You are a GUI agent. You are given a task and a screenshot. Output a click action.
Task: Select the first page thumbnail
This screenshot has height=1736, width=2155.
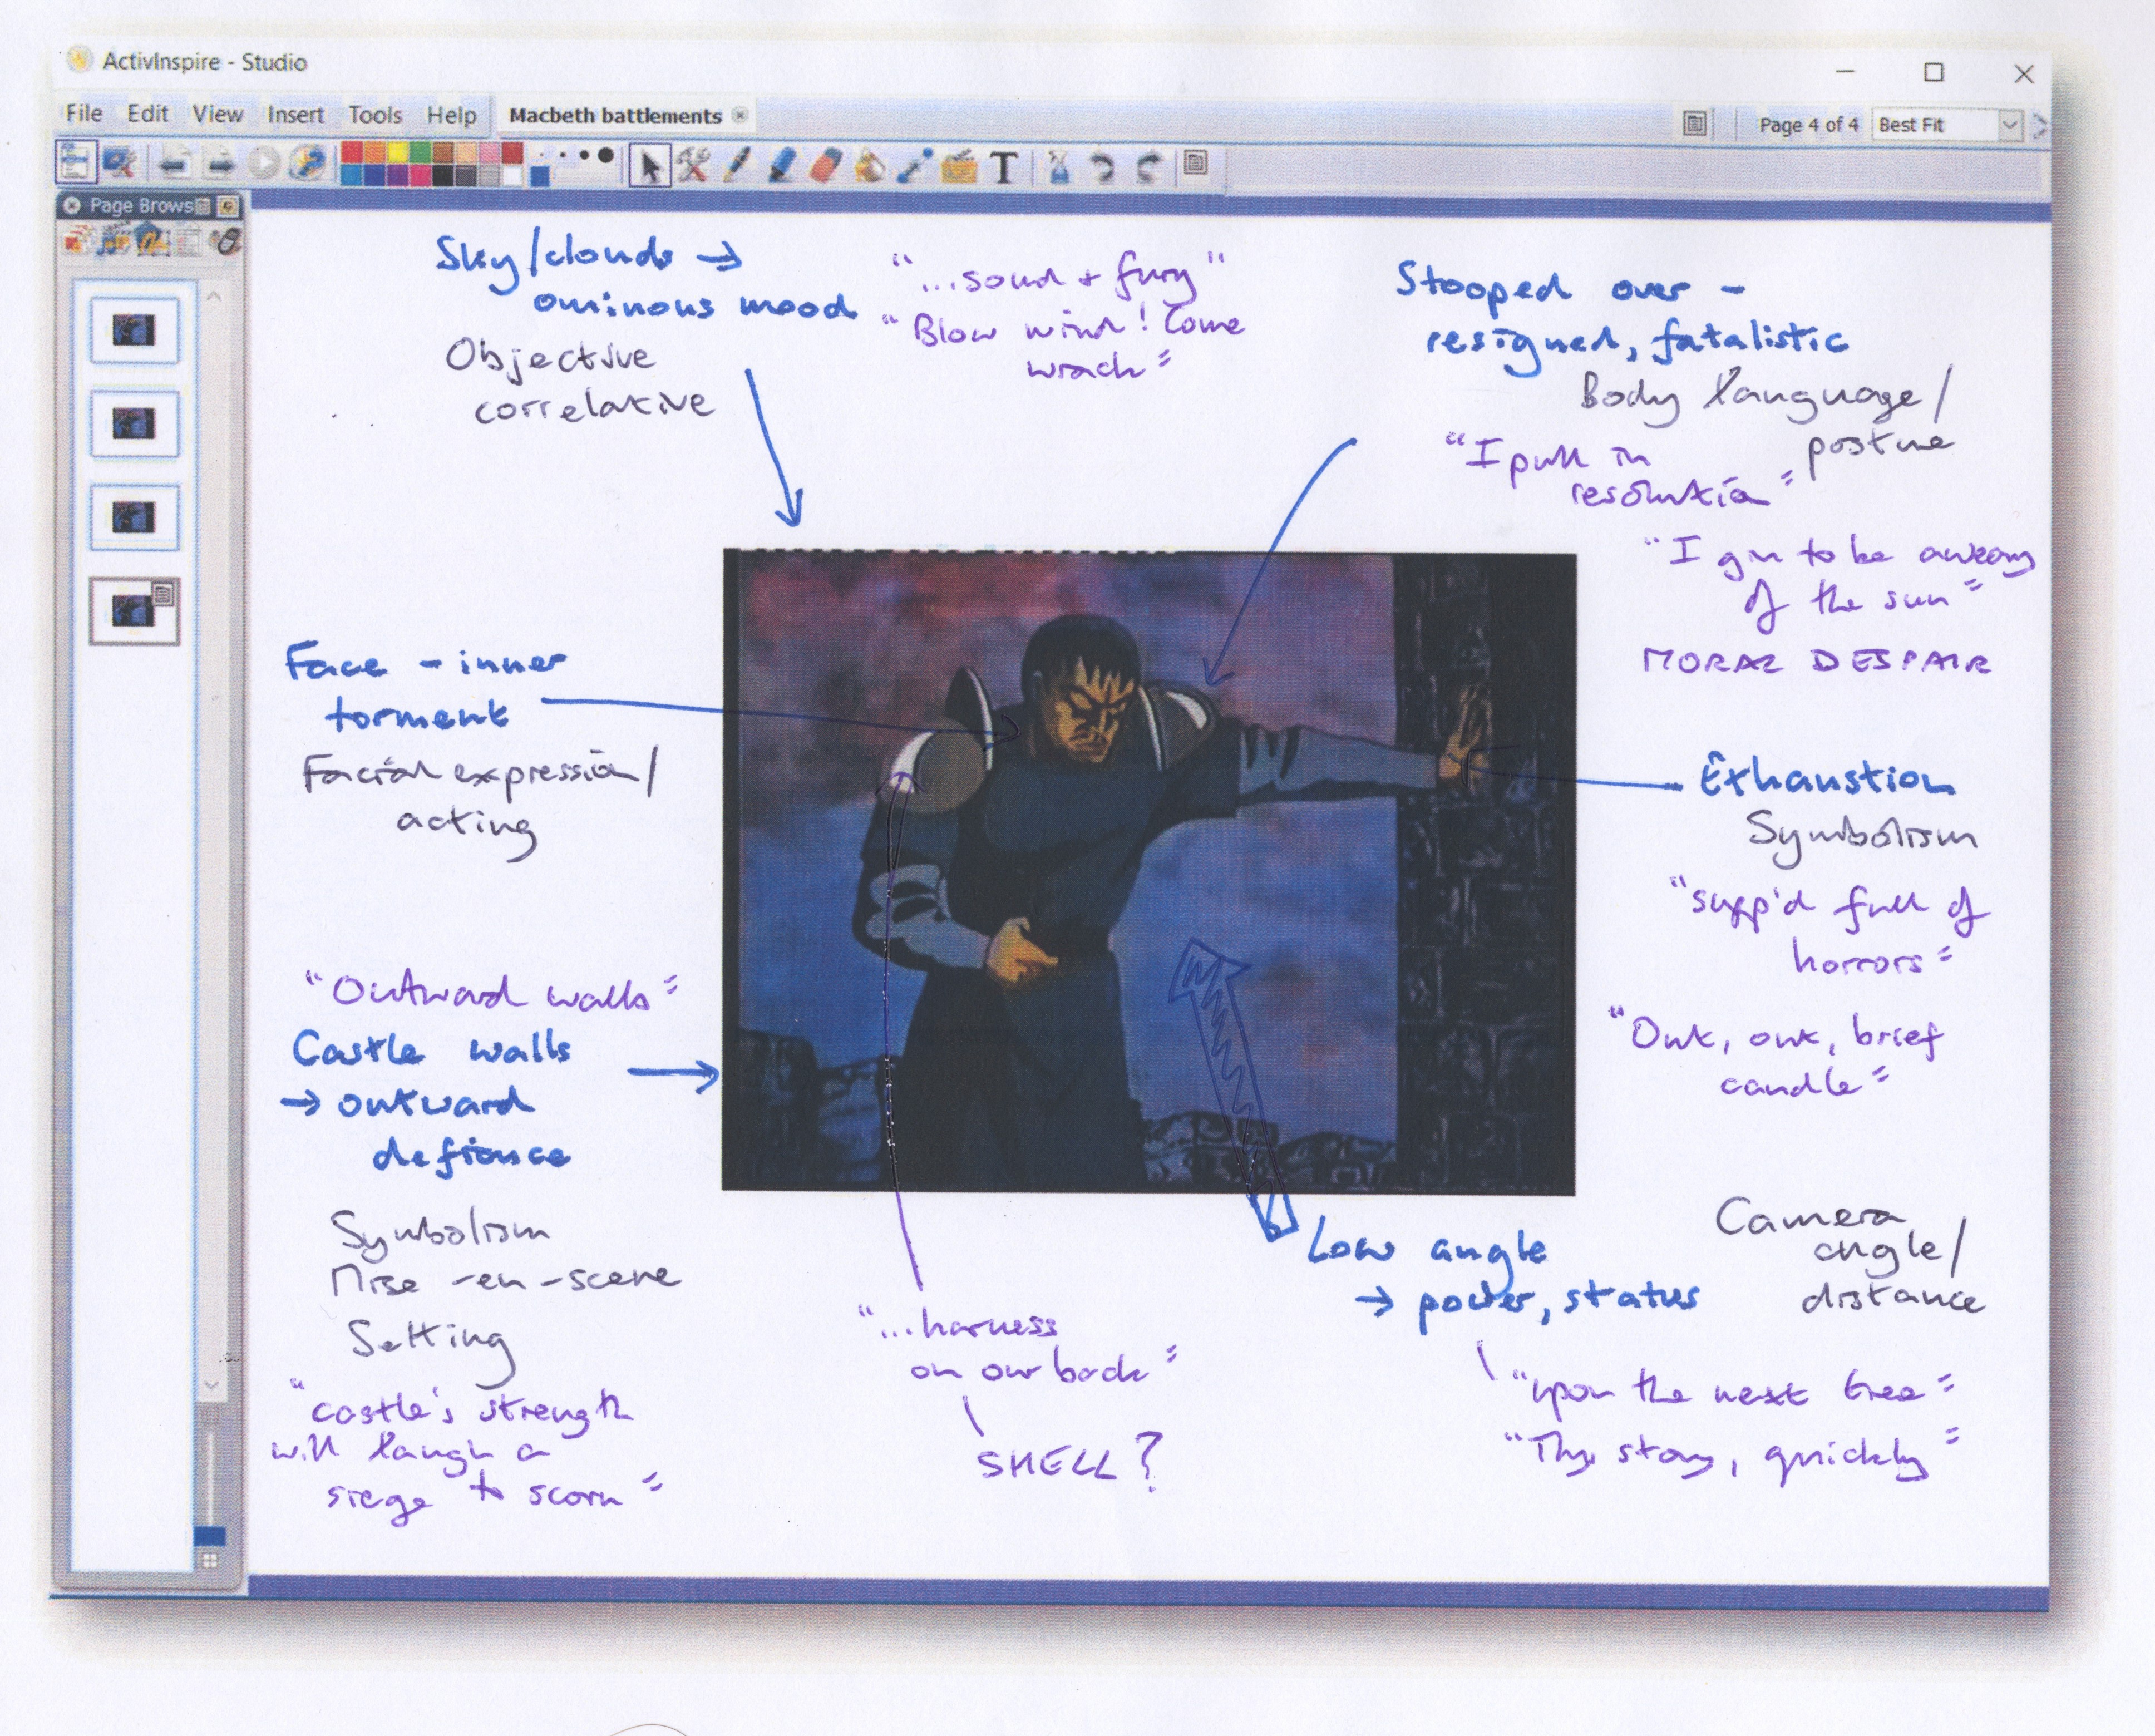point(134,330)
